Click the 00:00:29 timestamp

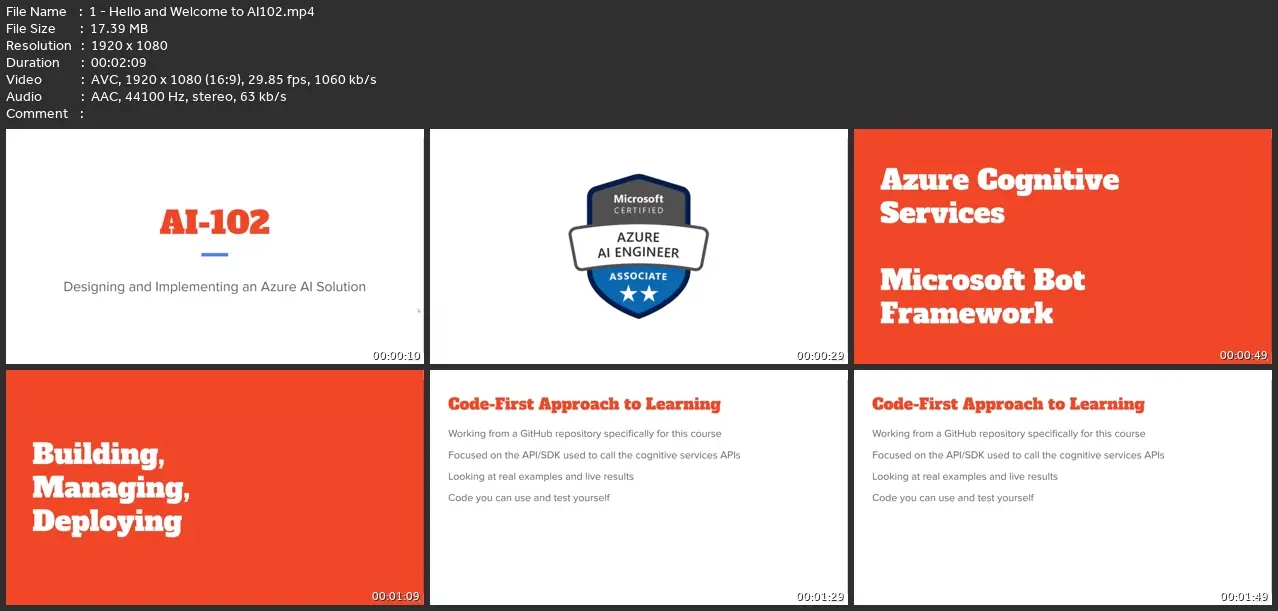[x=821, y=355]
